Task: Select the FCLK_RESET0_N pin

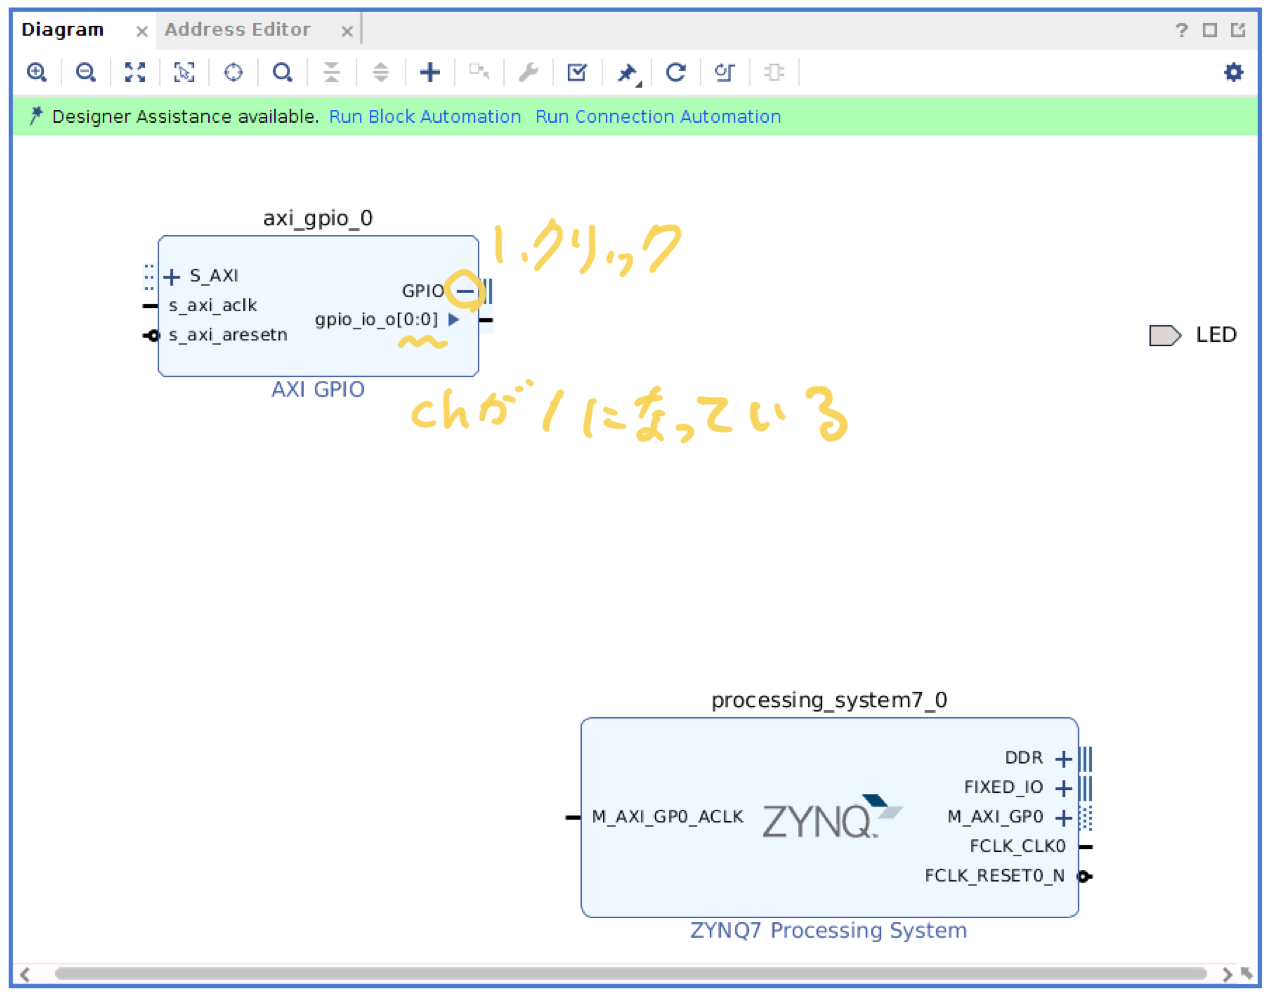Action: [995, 876]
